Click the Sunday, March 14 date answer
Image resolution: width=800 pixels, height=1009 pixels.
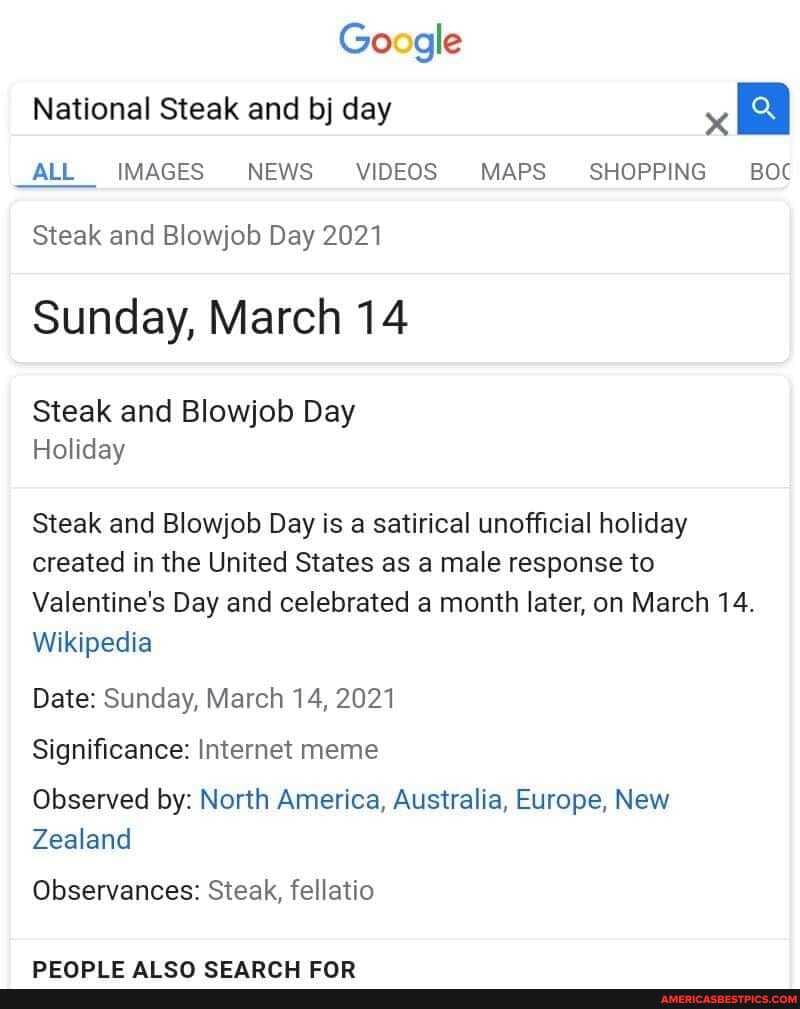[220, 318]
